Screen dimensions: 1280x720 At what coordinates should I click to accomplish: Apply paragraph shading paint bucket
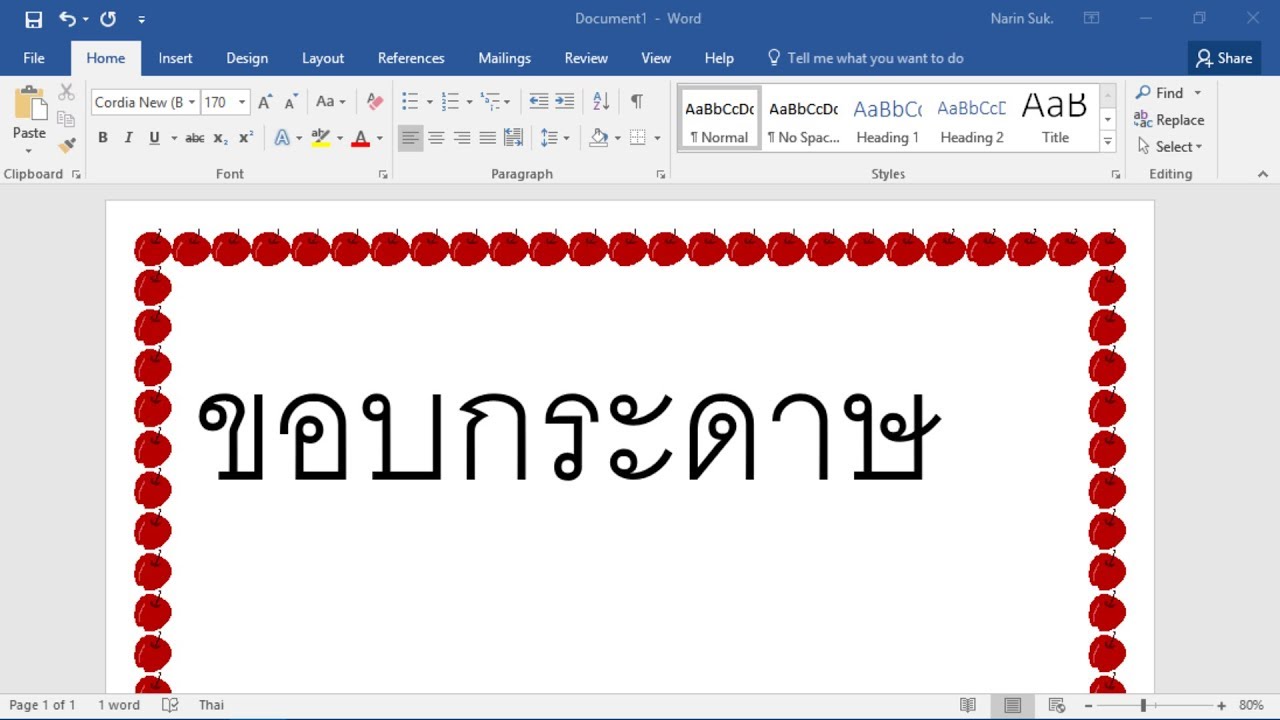598,138
